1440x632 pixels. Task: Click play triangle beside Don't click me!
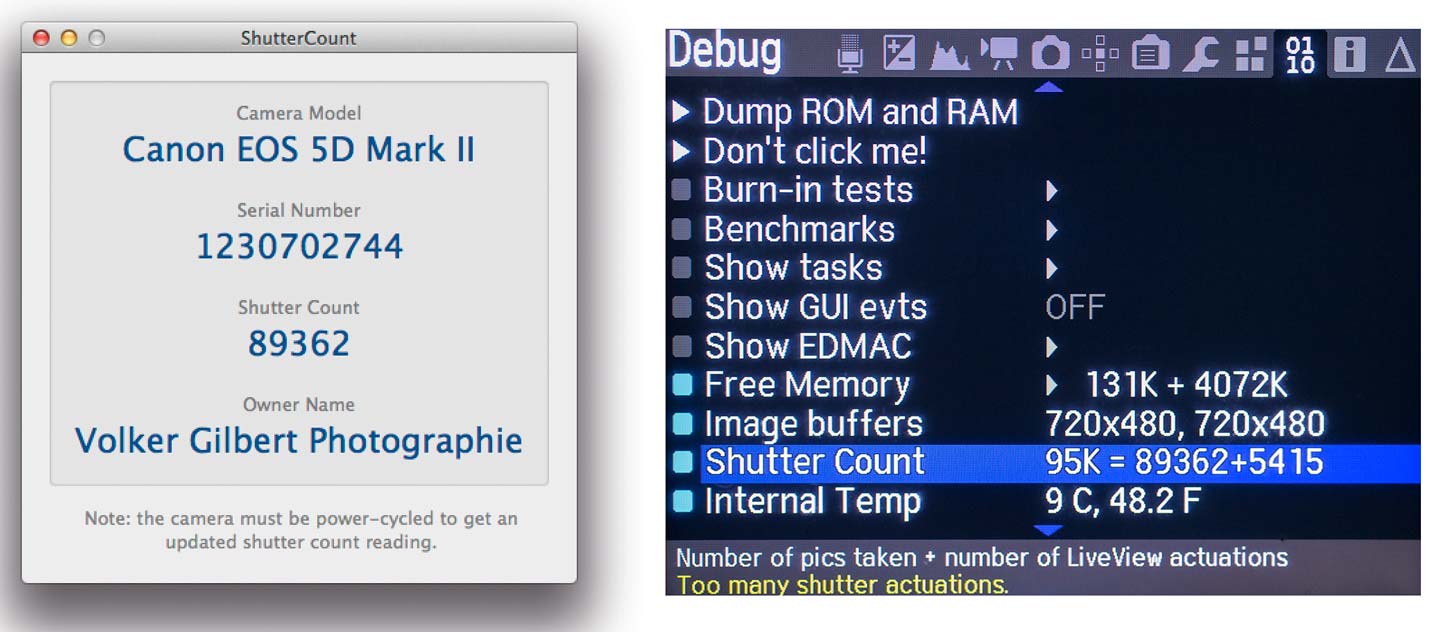[x=682, y=152]
